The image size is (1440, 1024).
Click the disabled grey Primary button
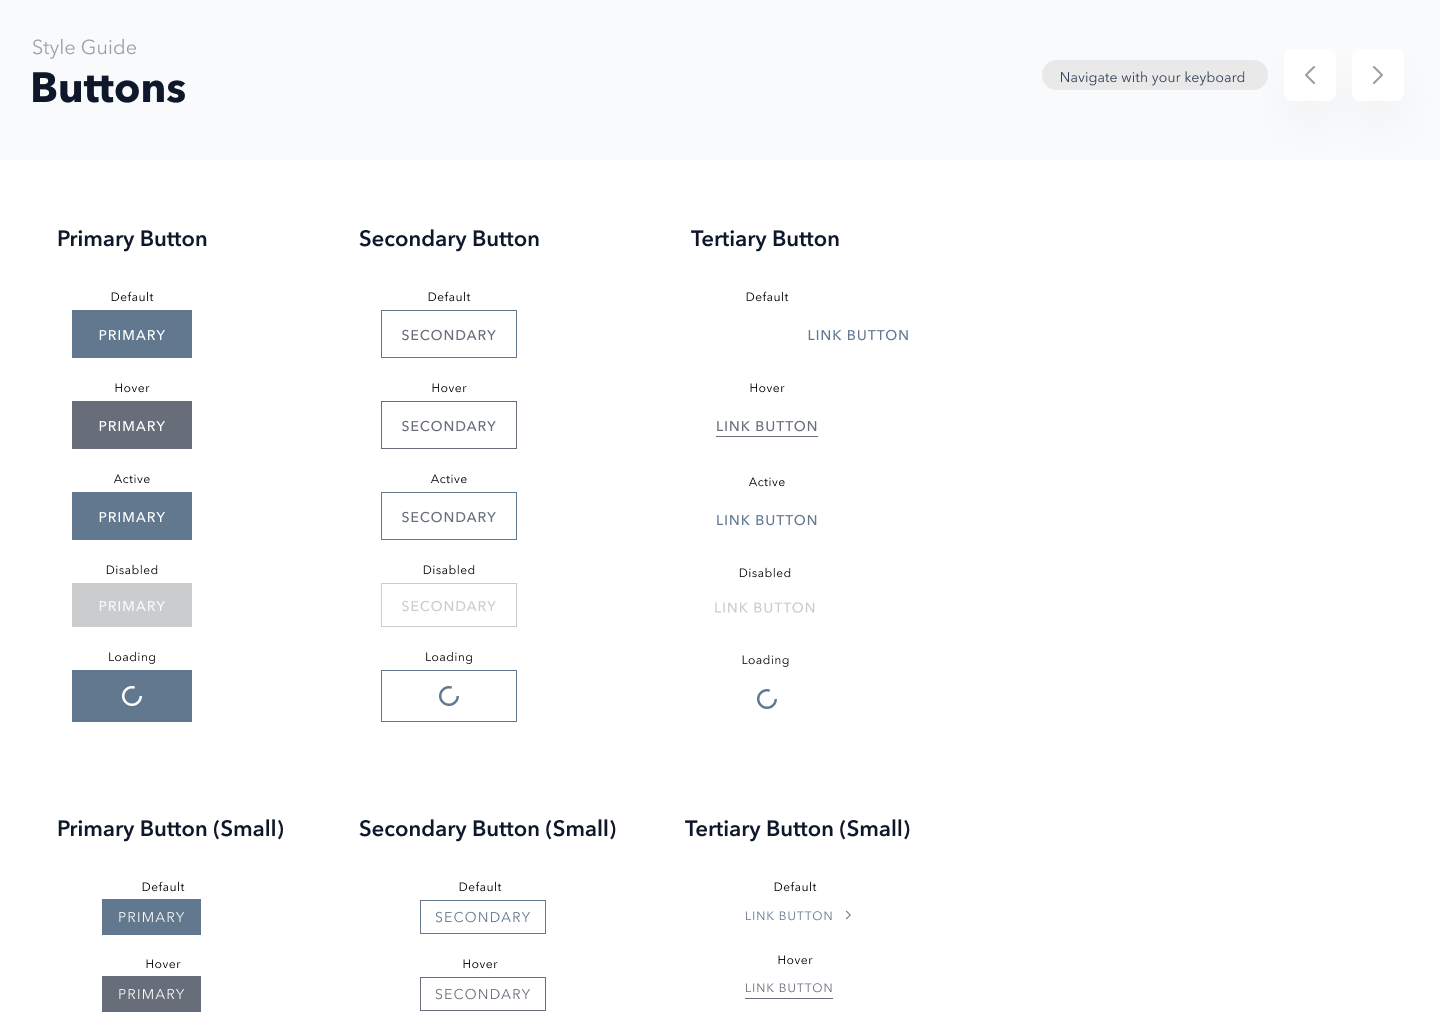[x=132, y=605]
